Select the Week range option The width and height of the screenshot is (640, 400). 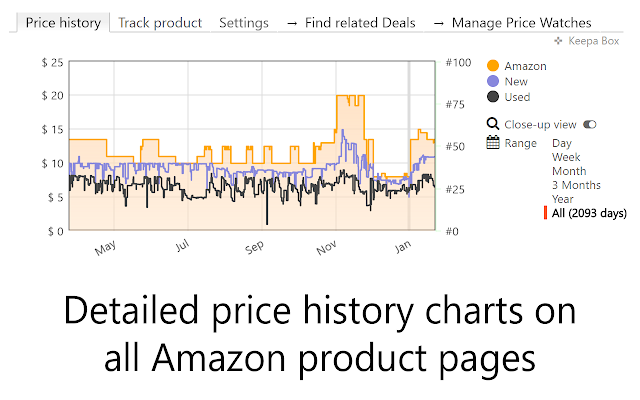click(566, 157)
